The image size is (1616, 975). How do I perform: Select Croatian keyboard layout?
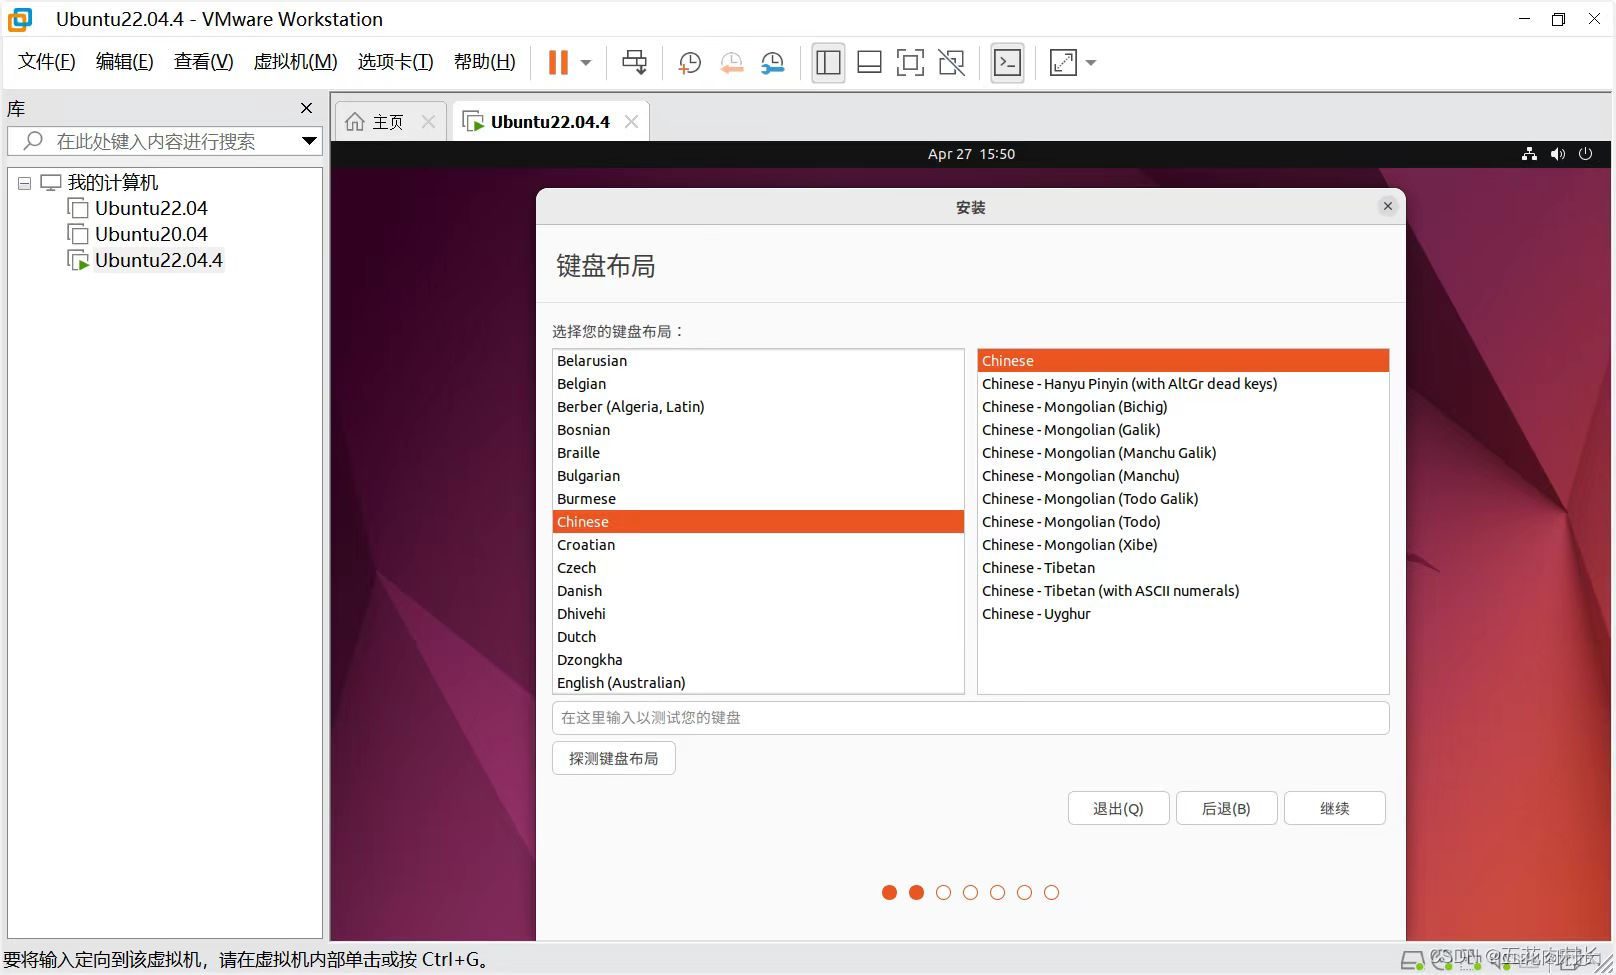(757, 545)
